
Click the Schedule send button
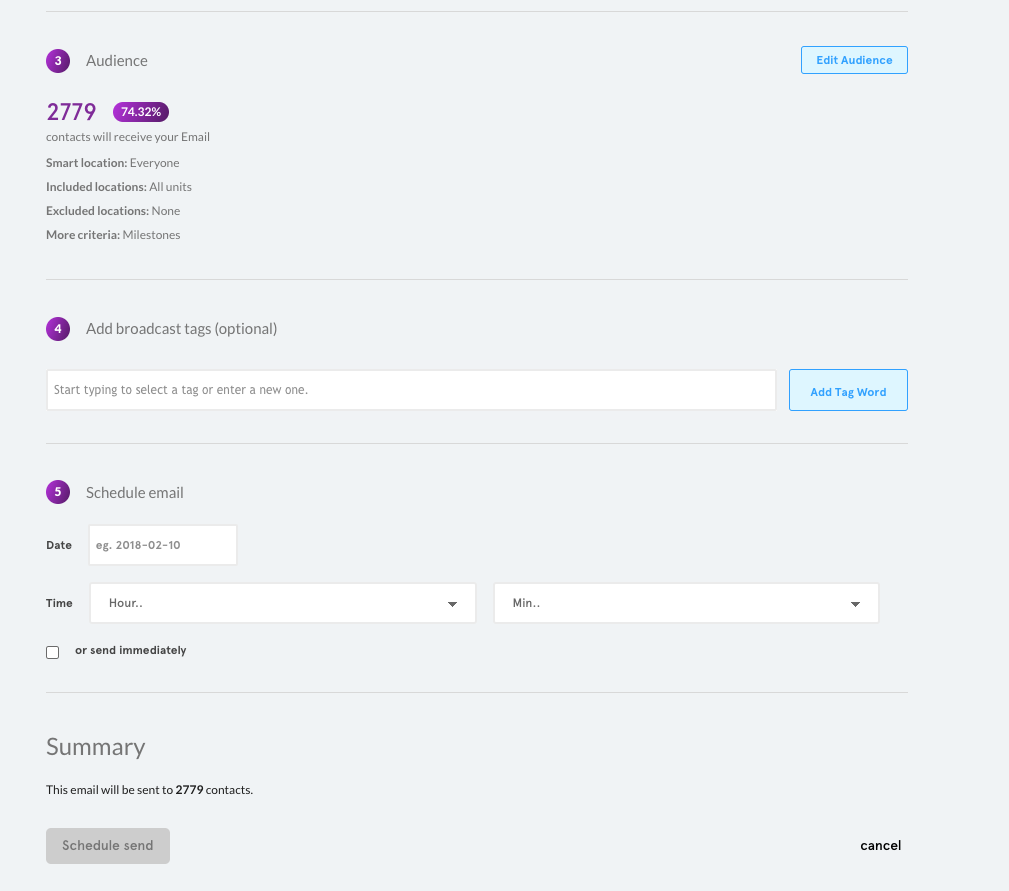pyautogui.click(x=108, y=846)
